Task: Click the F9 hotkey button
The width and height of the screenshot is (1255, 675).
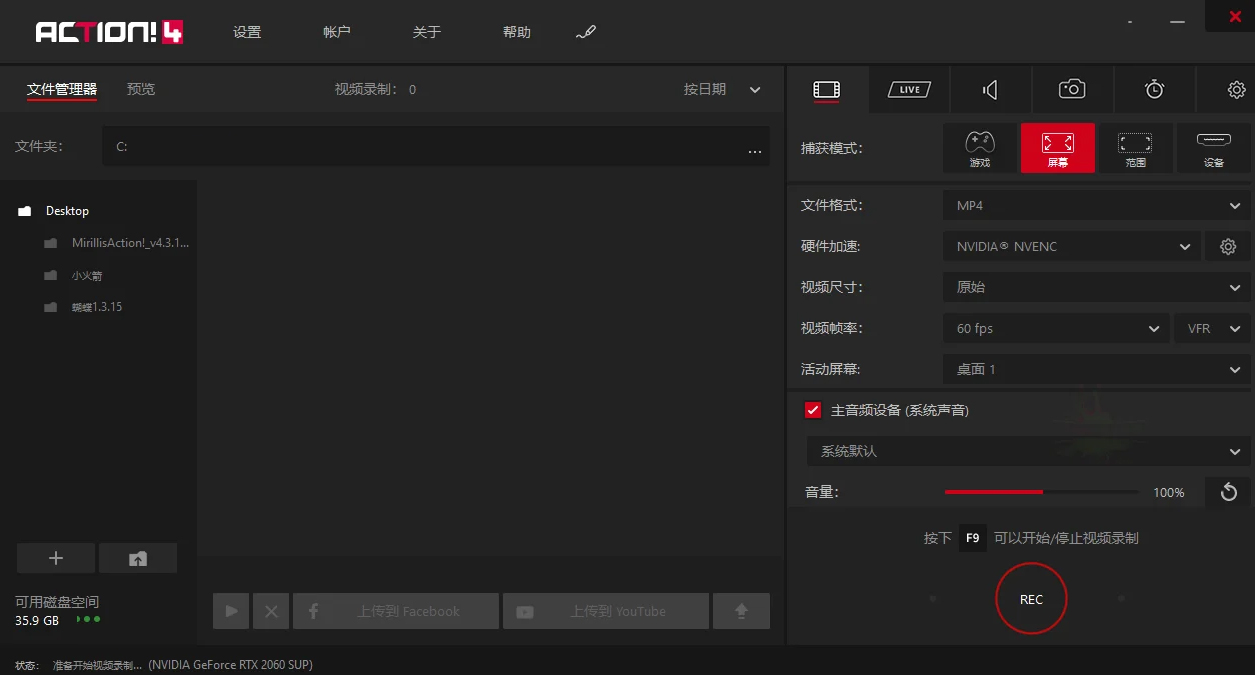Action: point(972,538)
